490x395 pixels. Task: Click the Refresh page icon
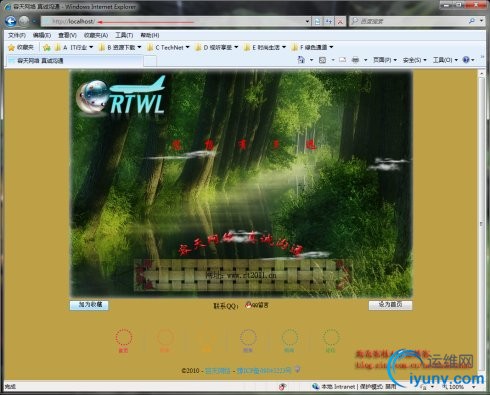click(x=329, y=22)
